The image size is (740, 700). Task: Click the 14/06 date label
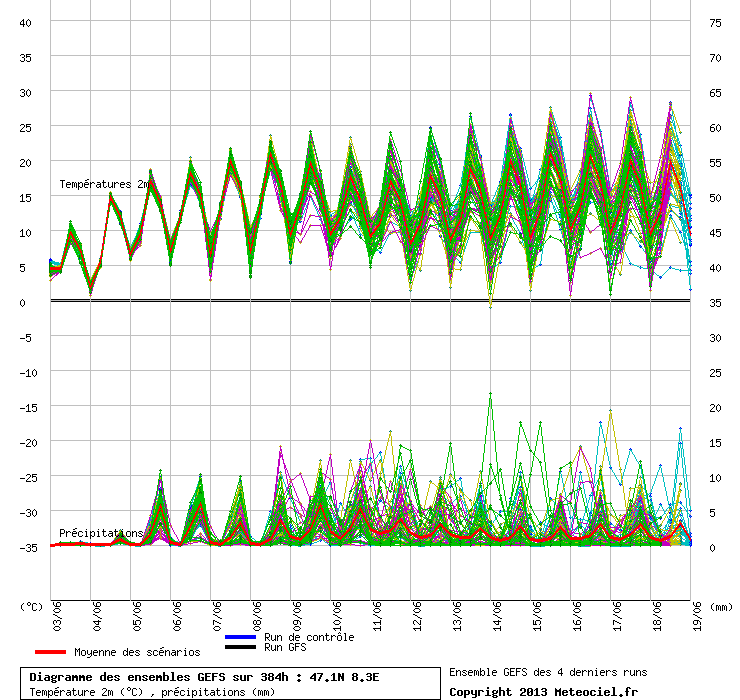(x=497, y=616)
